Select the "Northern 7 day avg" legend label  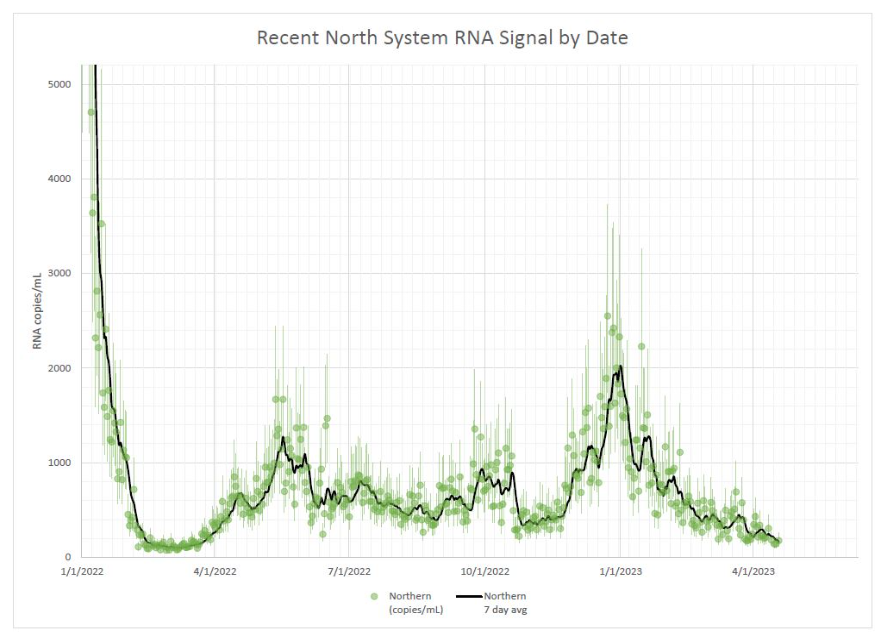506,602
